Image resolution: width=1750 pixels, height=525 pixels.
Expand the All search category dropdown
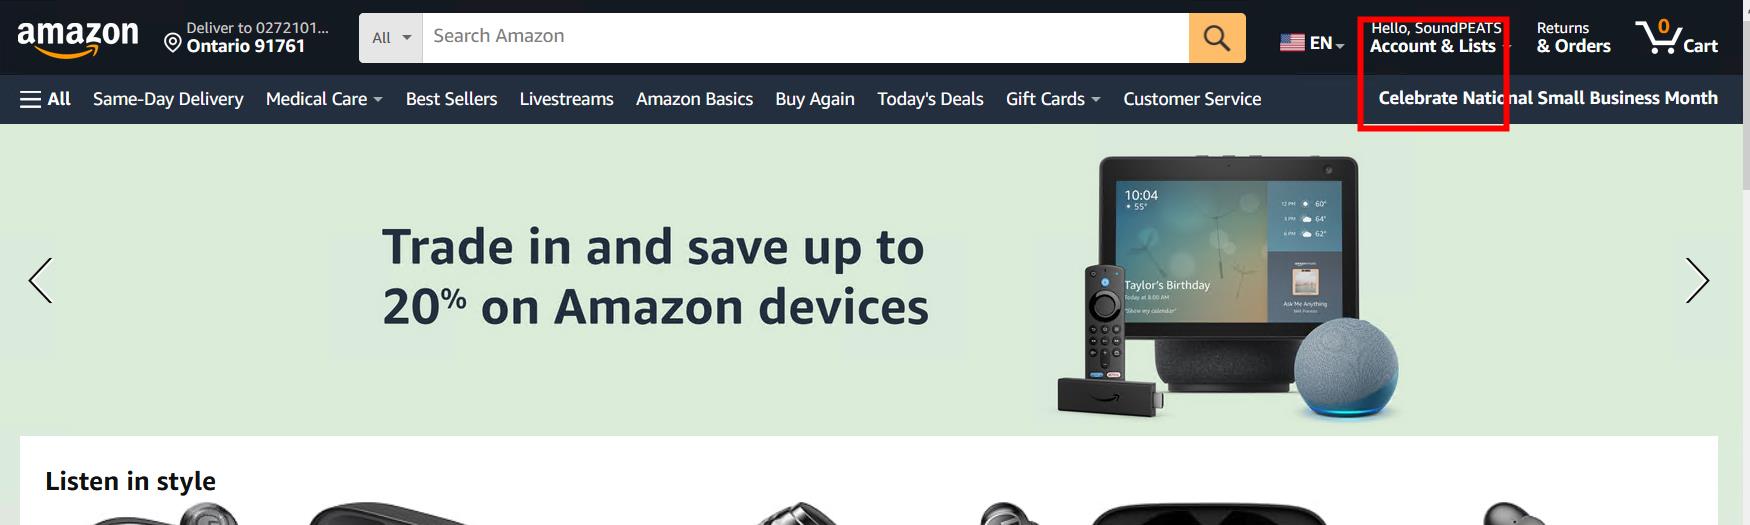coord(391,38)
